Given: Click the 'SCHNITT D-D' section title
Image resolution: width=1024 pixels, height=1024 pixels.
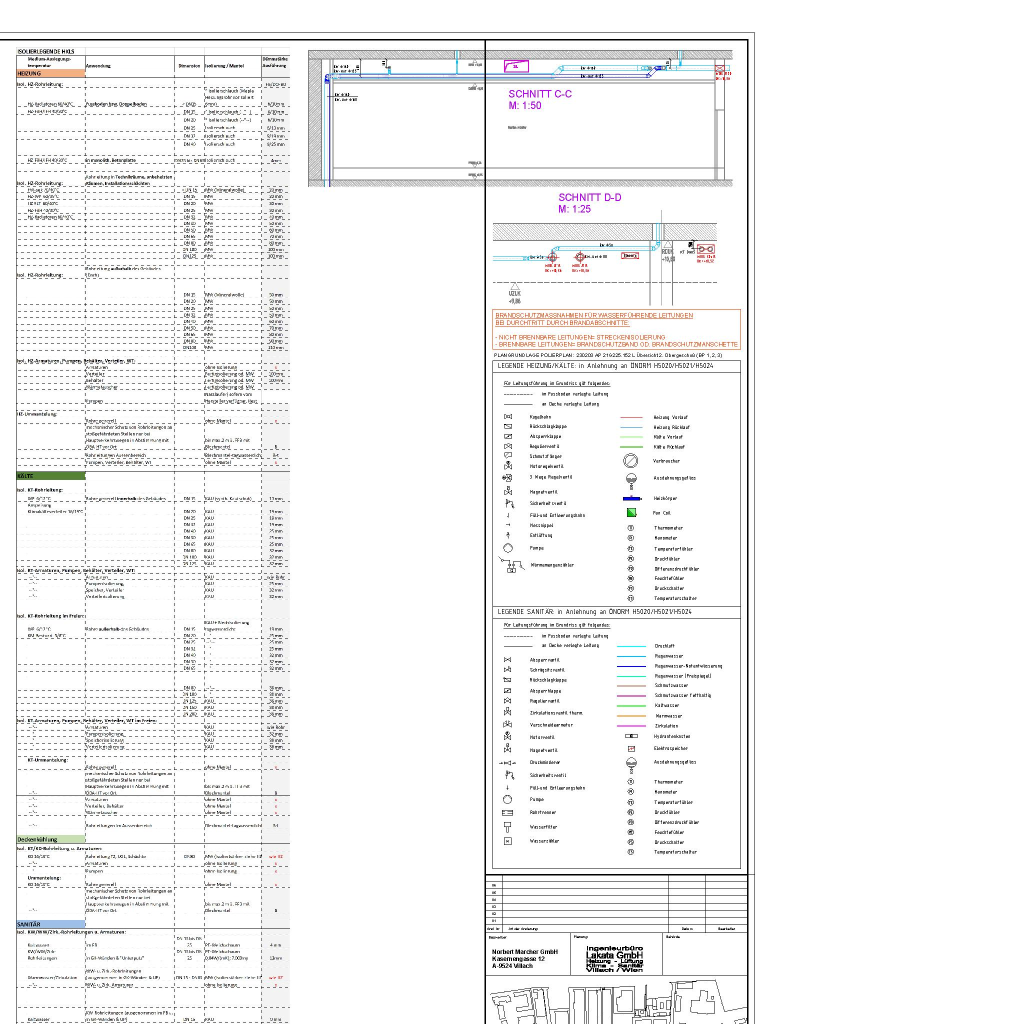Looking at the screenshot, I should (x=590, y=197).
